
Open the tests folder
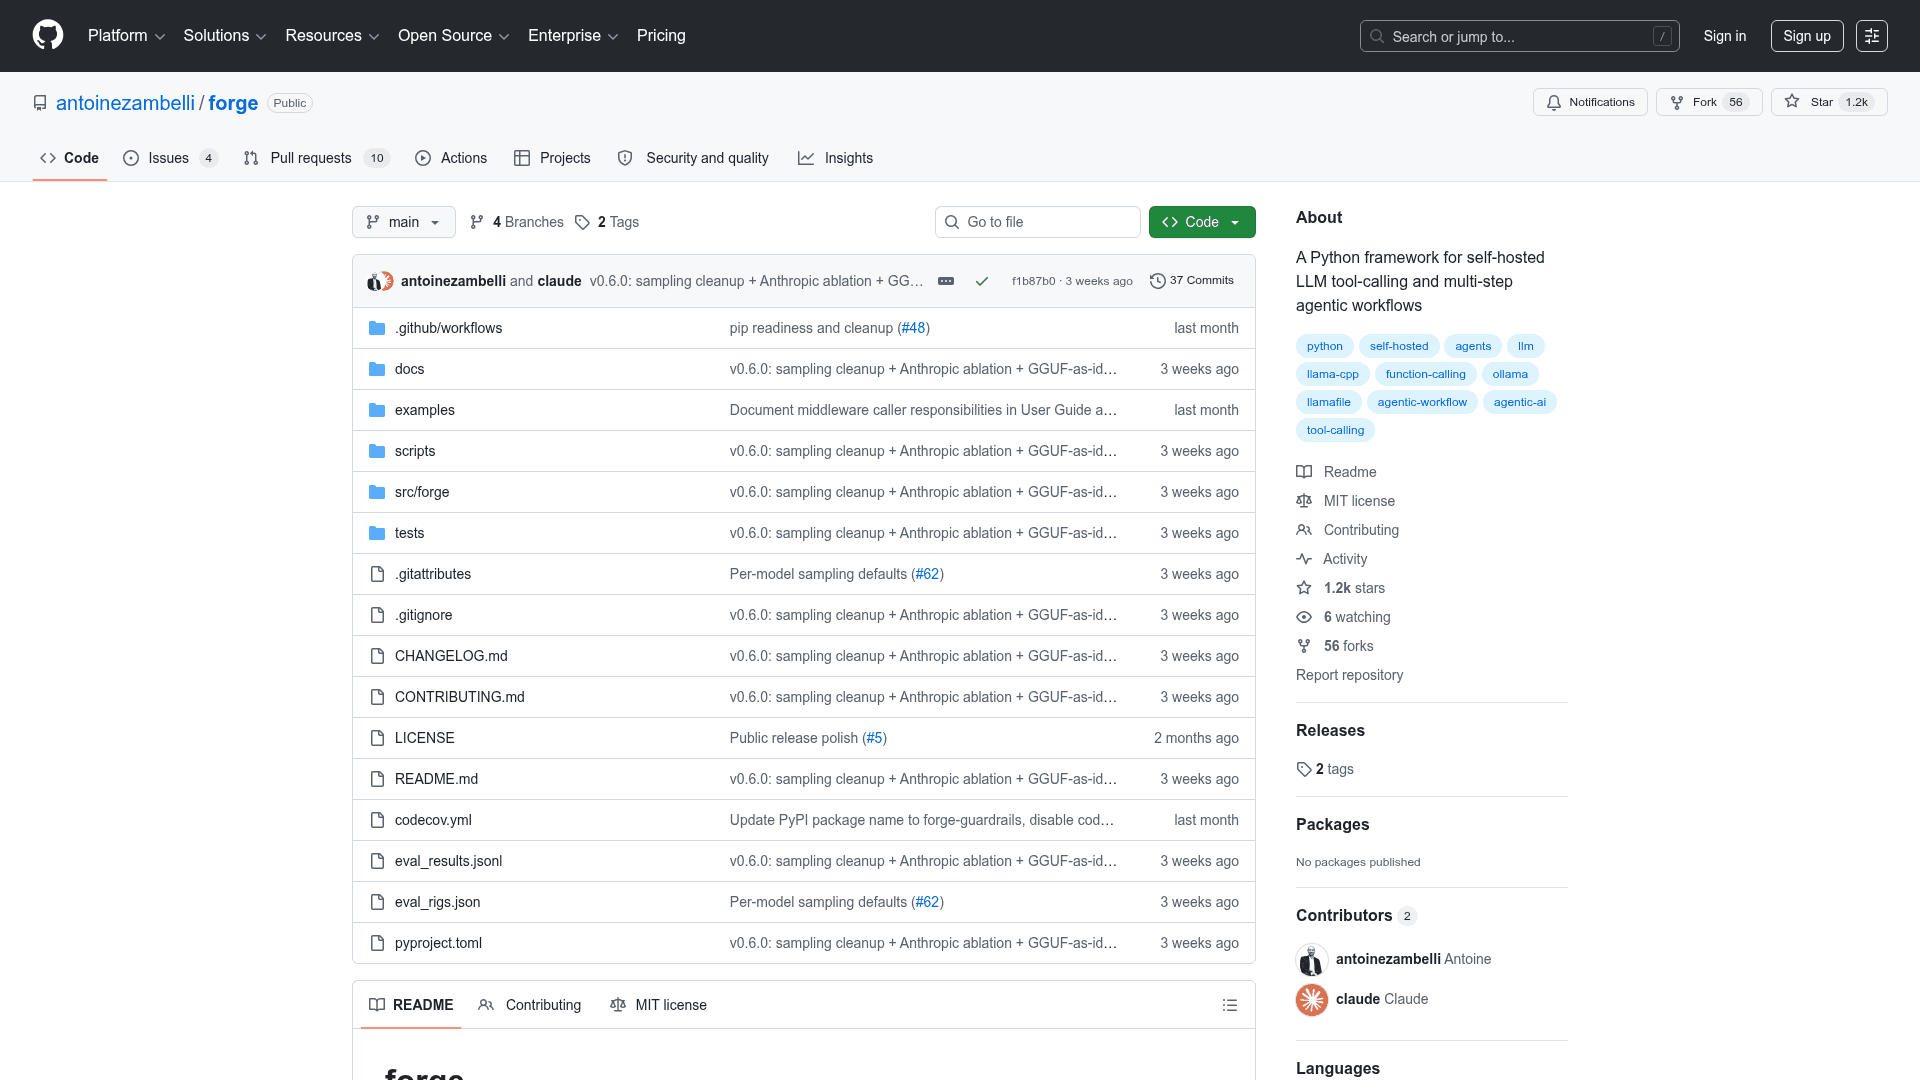[x=409, y=533]
